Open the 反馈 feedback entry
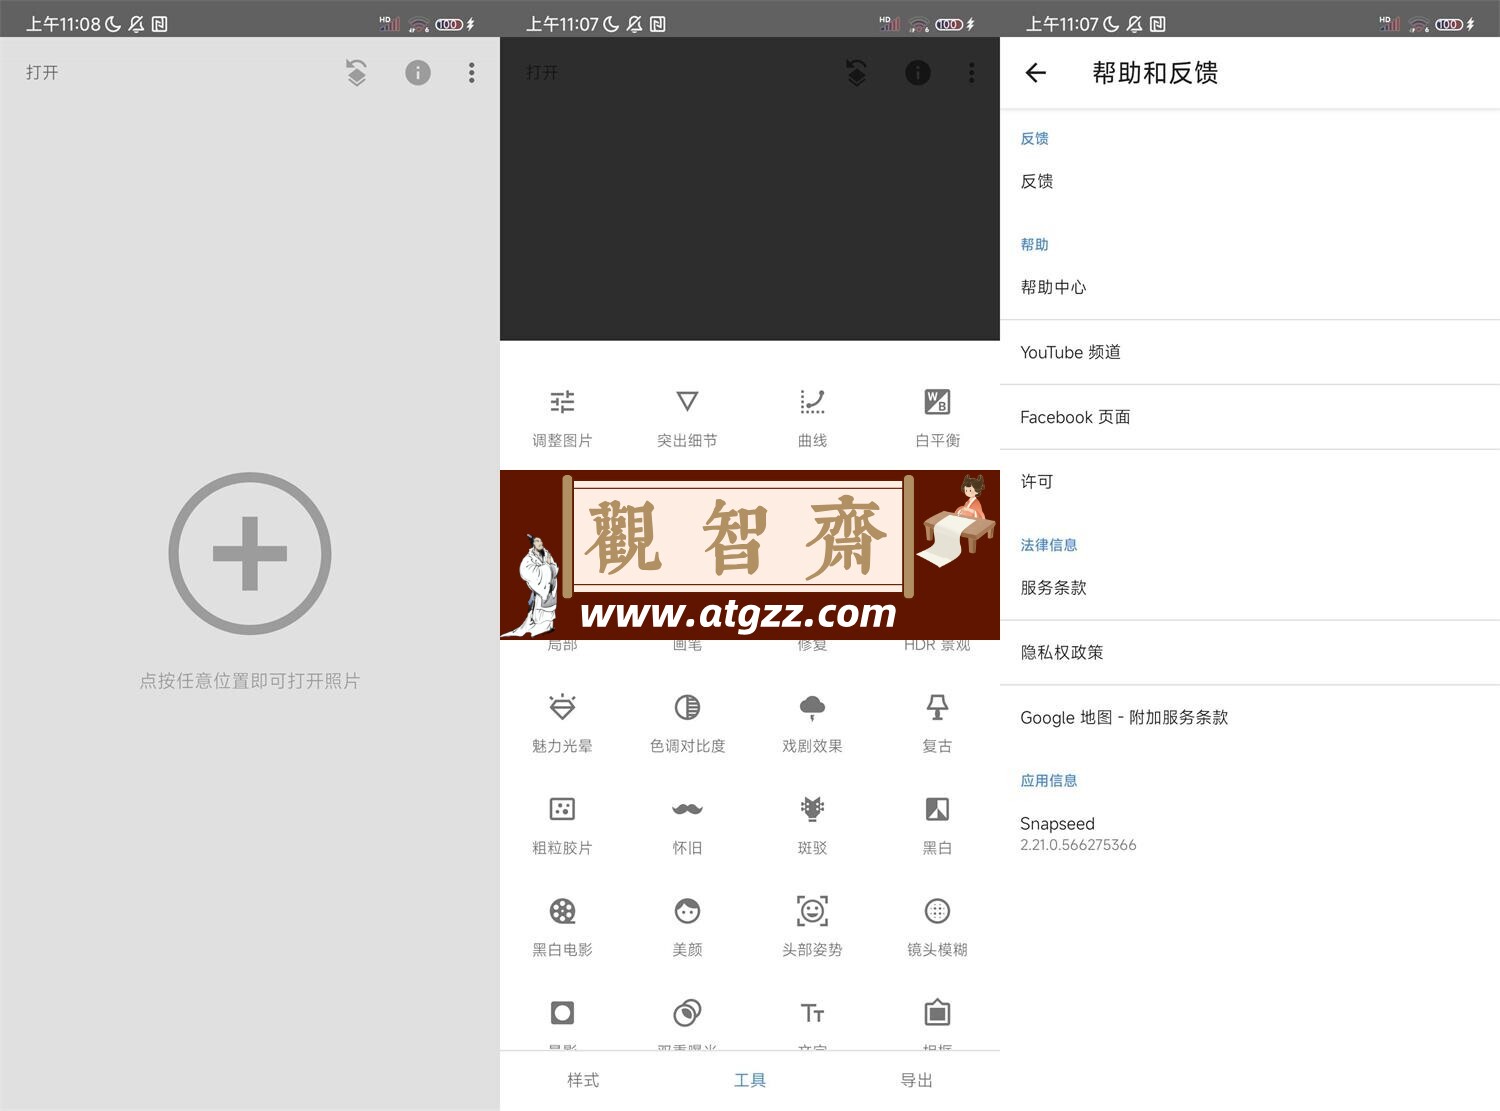Screen dimensions: 1500x1111 pos(1250,181)
